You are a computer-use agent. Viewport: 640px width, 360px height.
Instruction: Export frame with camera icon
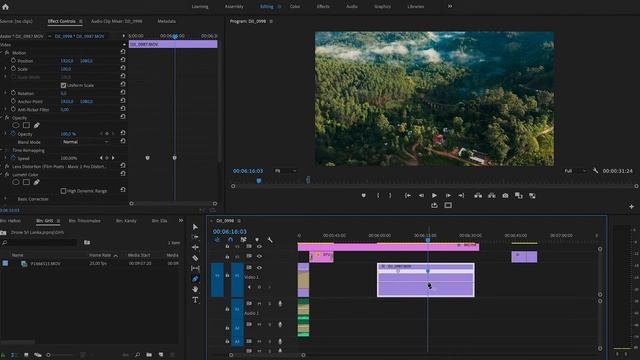coord(505,196)
